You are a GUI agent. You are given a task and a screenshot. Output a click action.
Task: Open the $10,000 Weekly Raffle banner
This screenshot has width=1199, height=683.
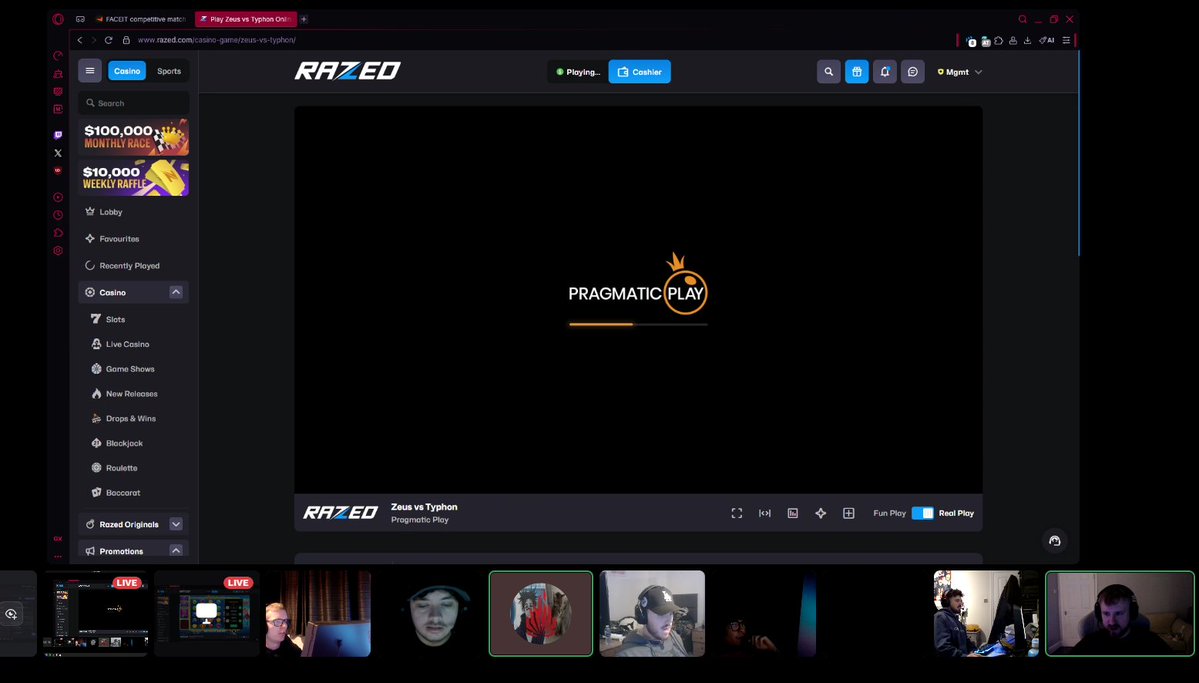point(134,177)
